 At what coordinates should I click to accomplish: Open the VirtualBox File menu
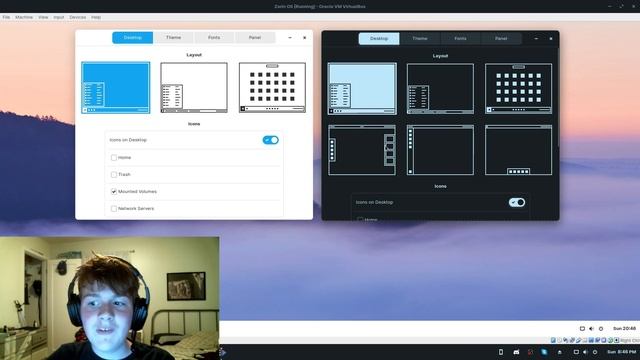pos(6,17)
